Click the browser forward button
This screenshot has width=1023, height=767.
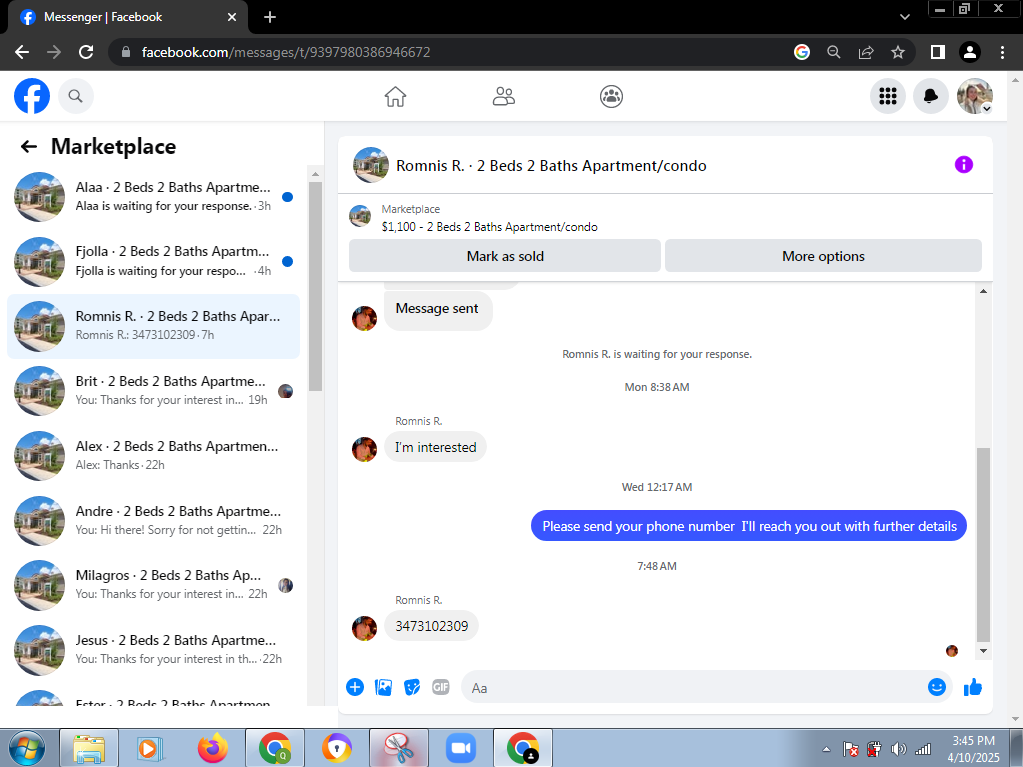(53, 52)
